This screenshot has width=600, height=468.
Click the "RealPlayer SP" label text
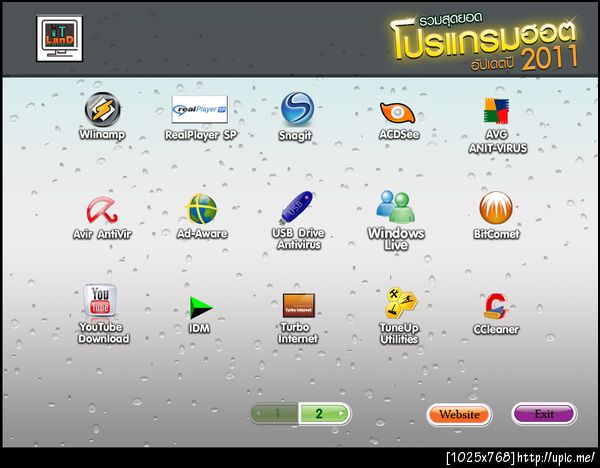tap(201, 135)
